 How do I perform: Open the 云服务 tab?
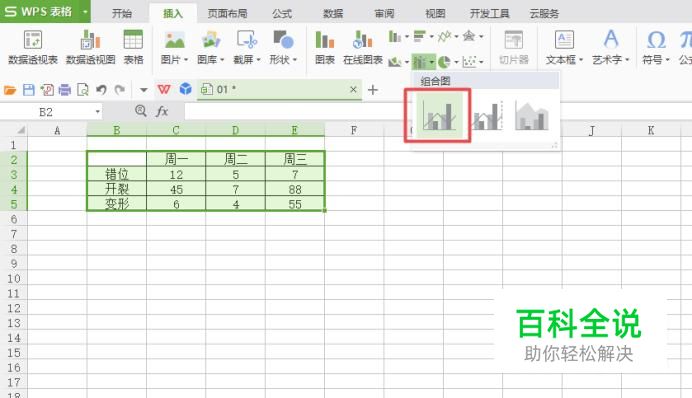click(x=544, y=14)
